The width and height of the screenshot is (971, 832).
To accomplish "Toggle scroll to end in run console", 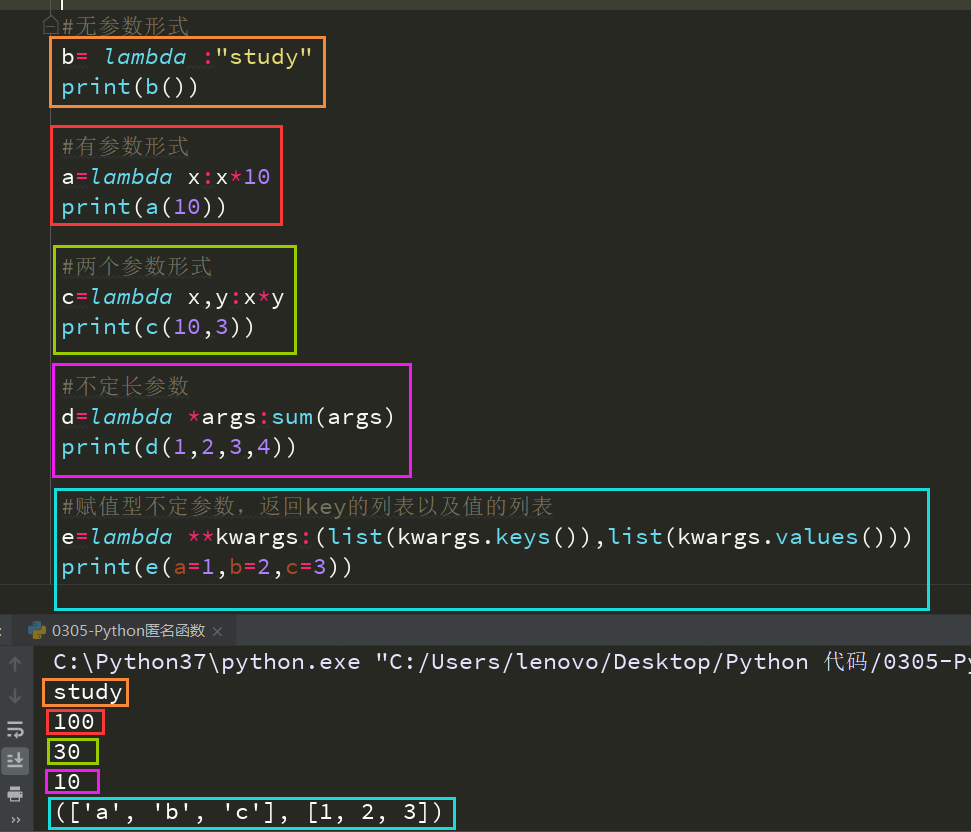I will pyautogui.click(x=15, y=761).
